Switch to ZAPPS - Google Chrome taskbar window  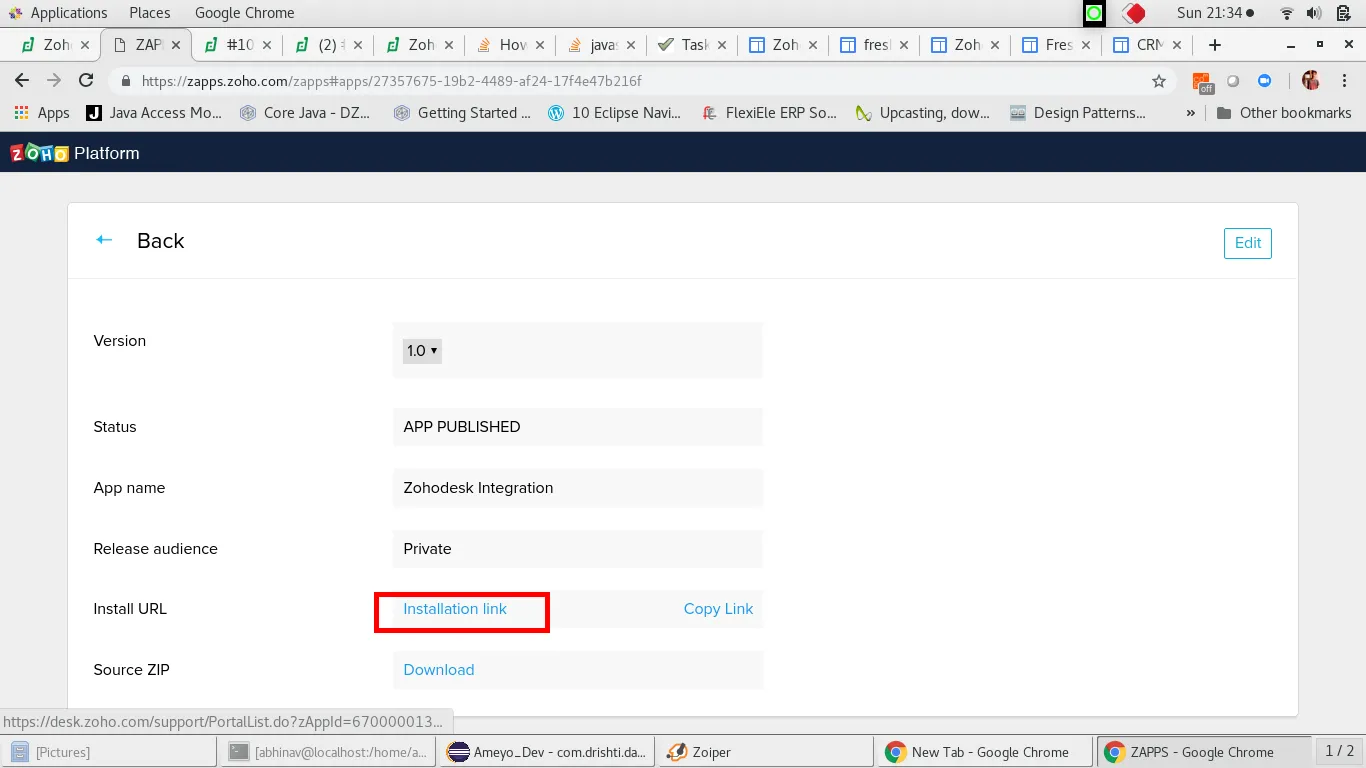point(1204,752)
